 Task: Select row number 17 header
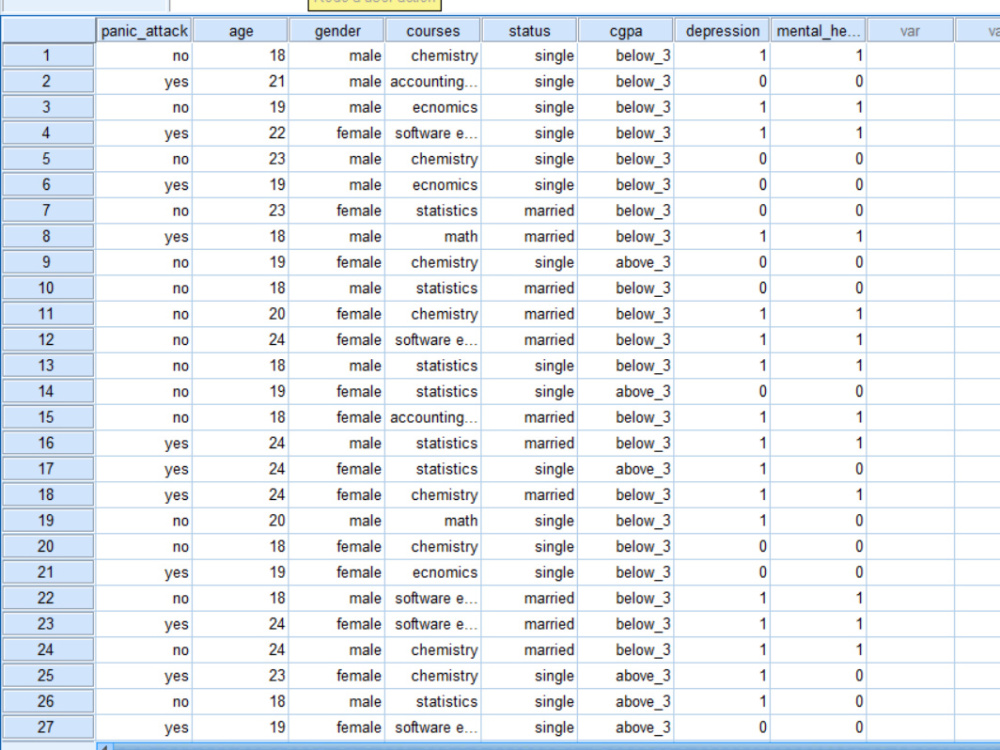coord(48,469)
